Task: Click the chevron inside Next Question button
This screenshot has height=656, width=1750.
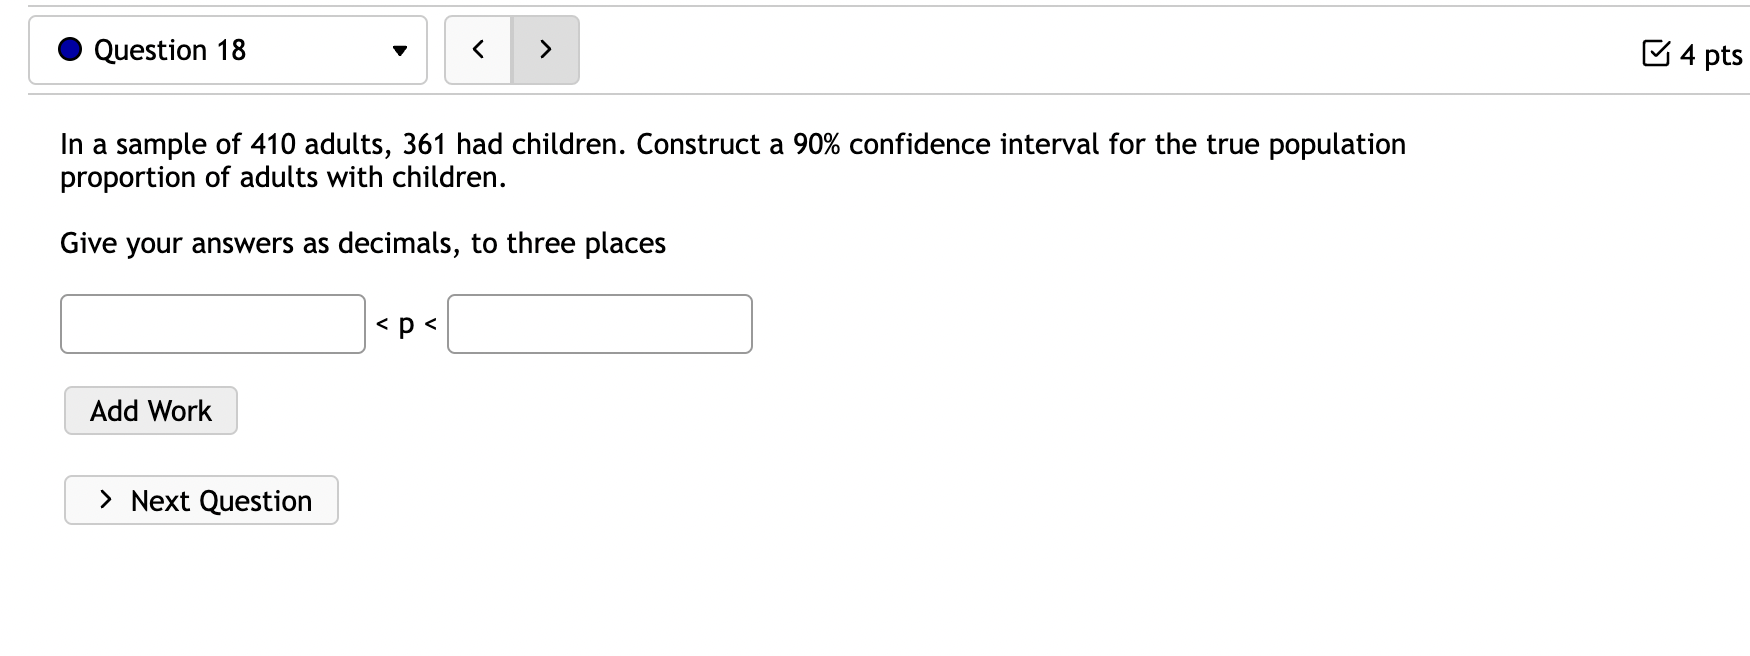Action: (105, 499)
